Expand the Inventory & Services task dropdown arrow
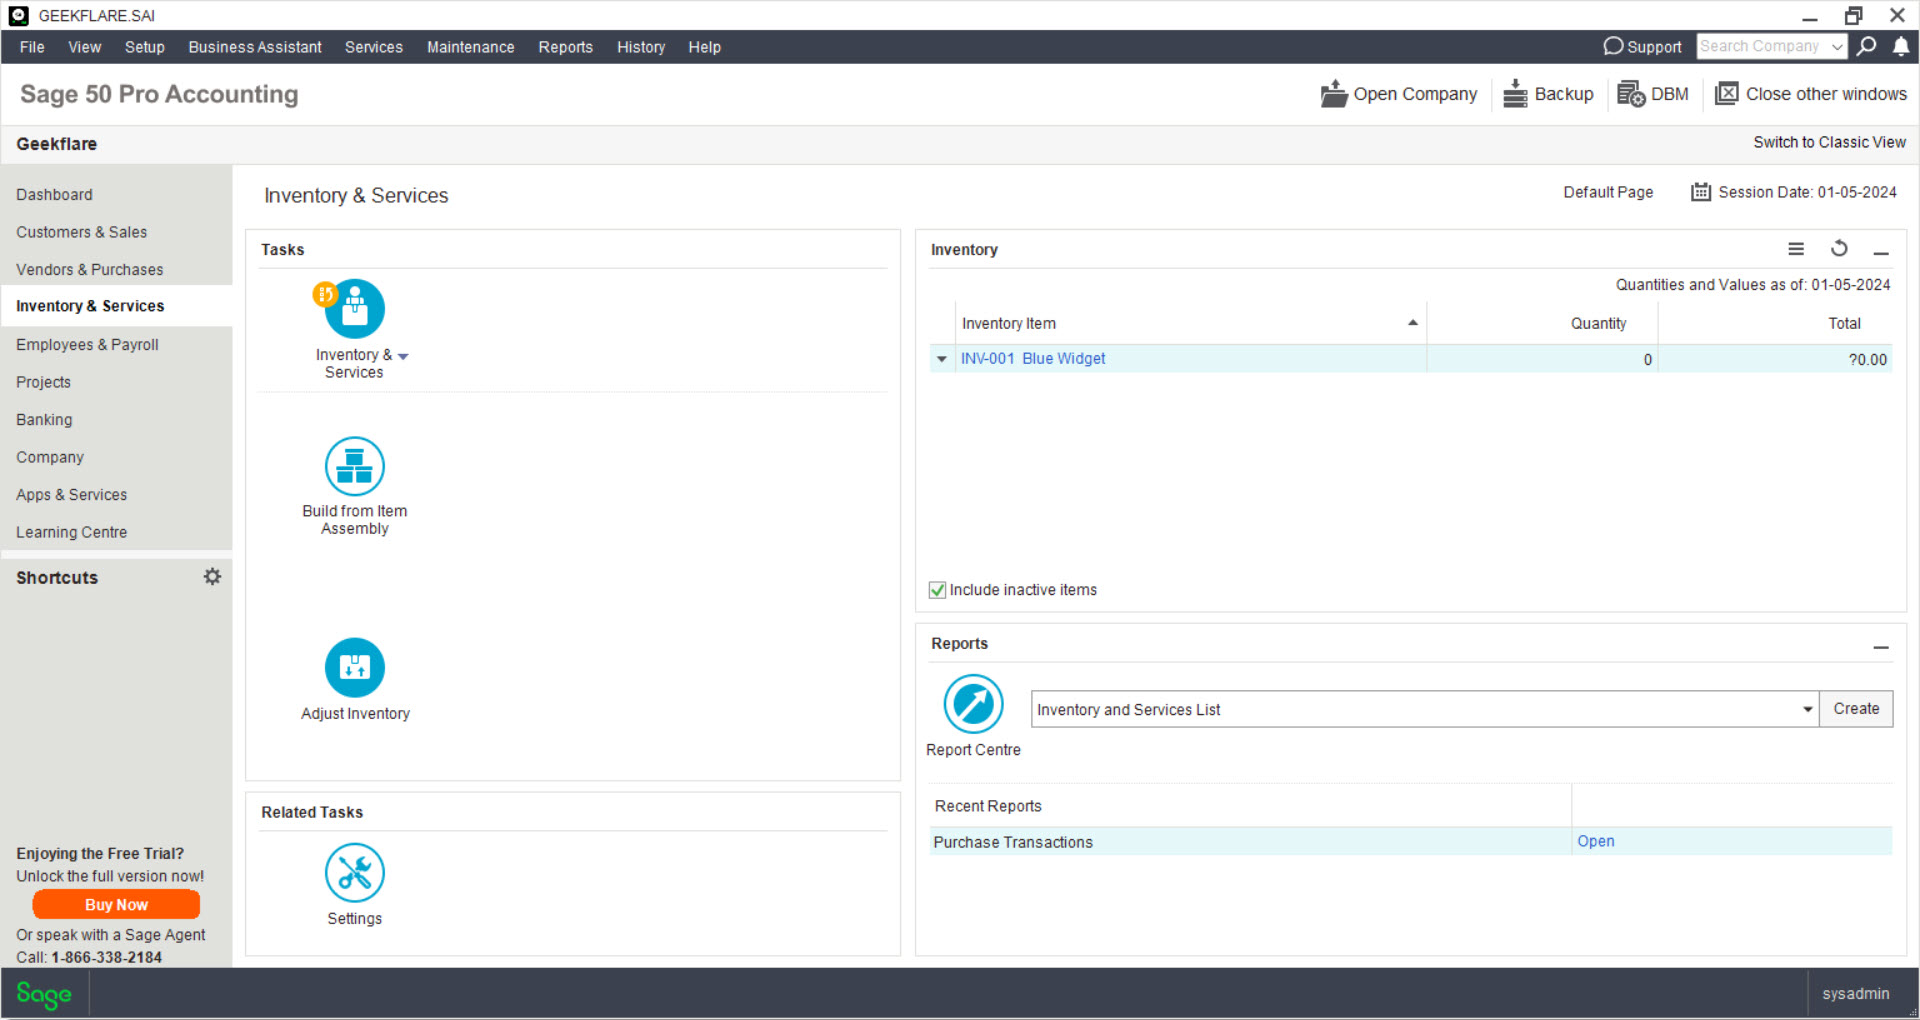Viewport: 1920px width, 1020px height. point(403,355)
